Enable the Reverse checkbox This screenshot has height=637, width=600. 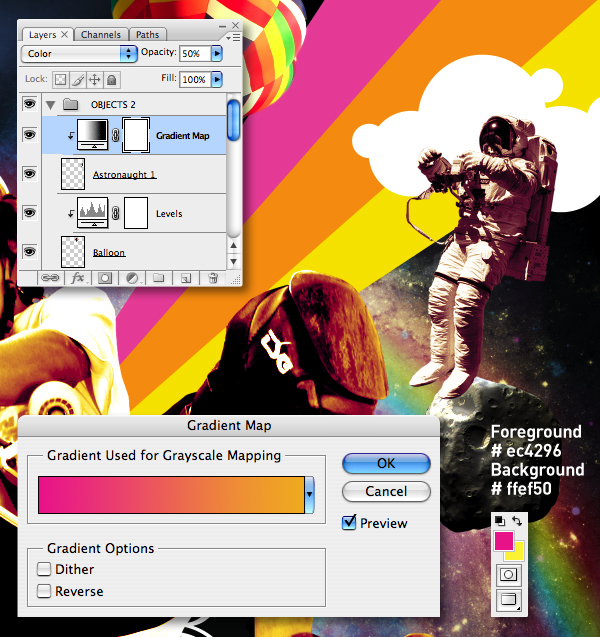[43, 591]
